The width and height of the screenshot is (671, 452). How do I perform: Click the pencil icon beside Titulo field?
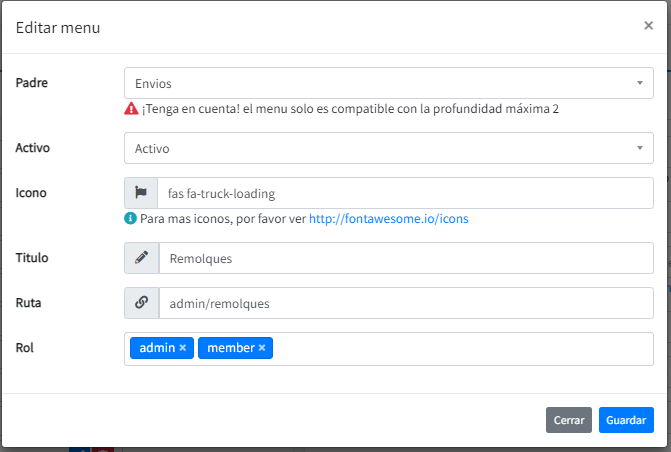[x=141, y=258]
